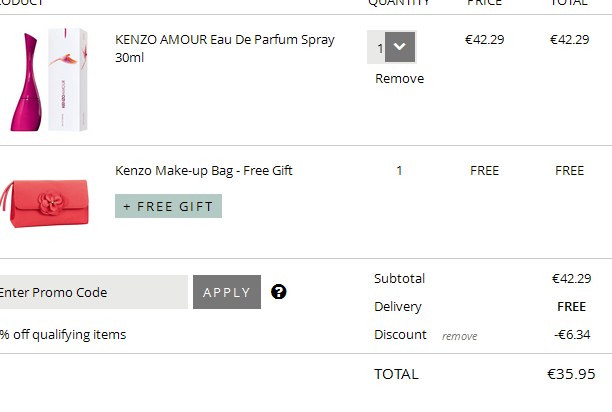Click the off qualifying items promo text
The image size is (612, 412).
63,335
